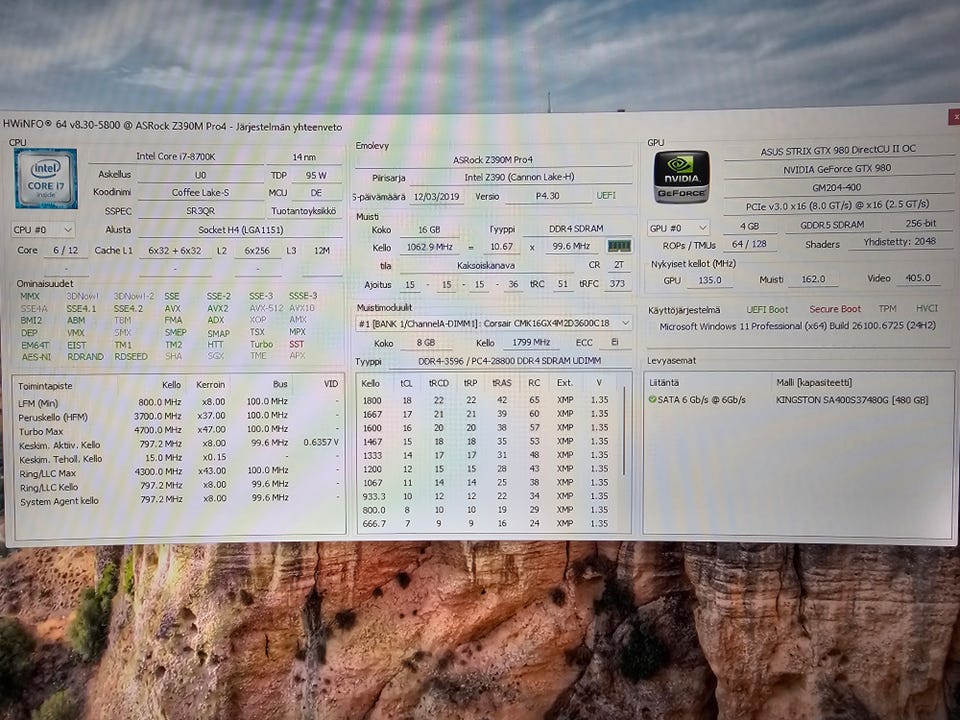Select KINGSTON SA400S37480G drive entry
The image size is (960, 720).
pos(852,400)
